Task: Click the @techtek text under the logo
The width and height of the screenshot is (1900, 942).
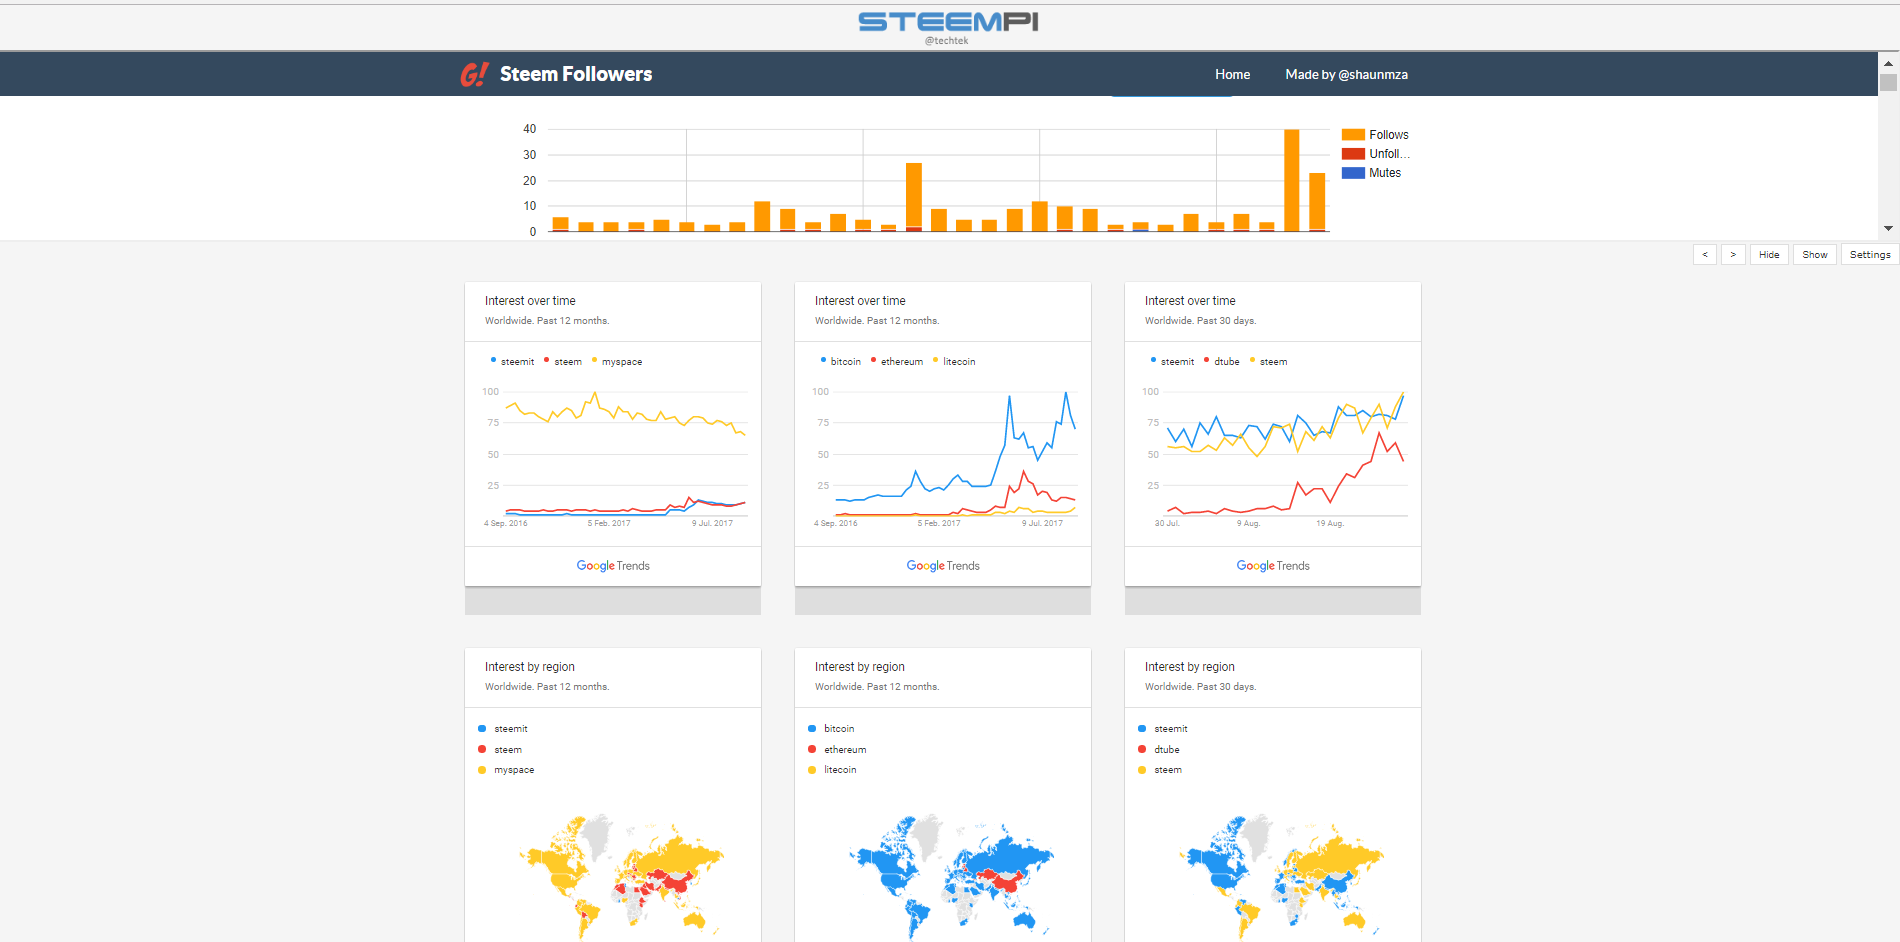Action: 946,41
